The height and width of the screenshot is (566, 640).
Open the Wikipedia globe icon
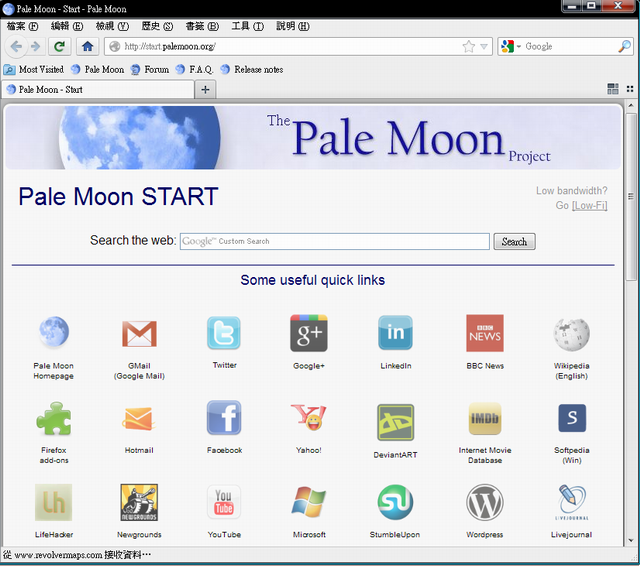click(x=572, y=333)
